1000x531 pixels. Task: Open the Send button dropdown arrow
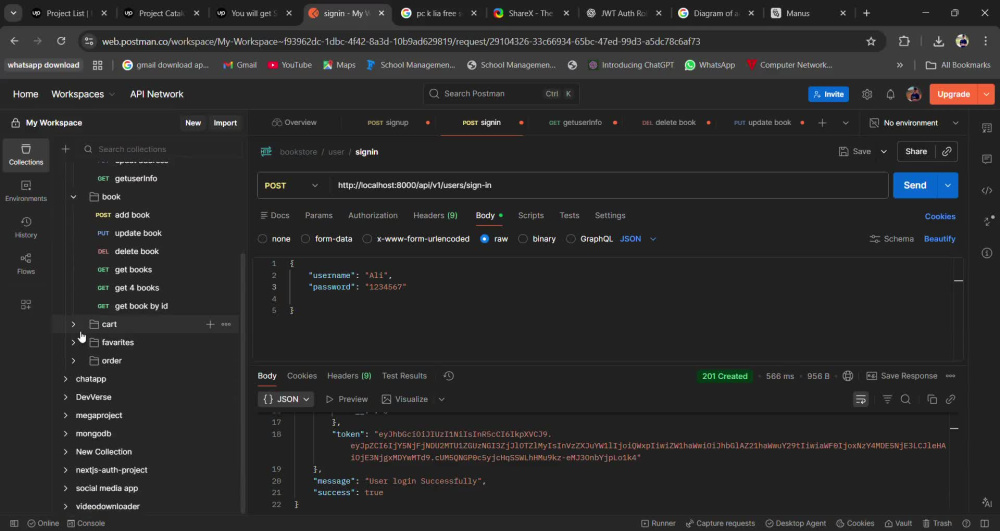948,185
